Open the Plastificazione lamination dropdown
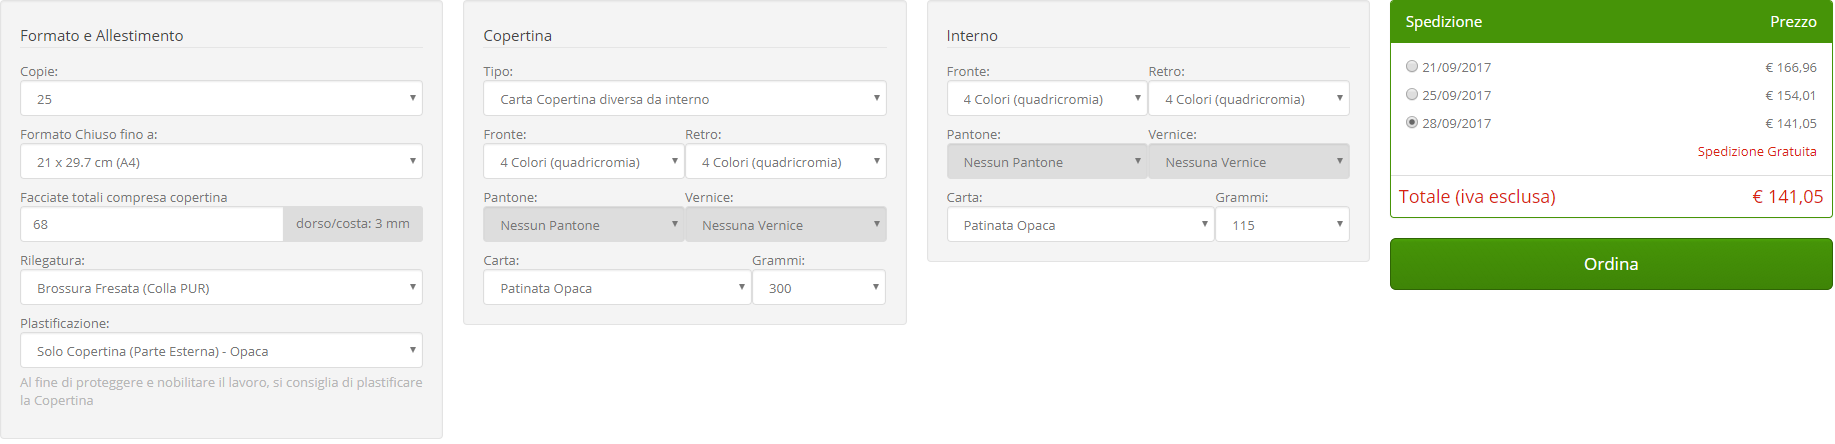This screenshot has height=444, width=1835. coord(221,351)
